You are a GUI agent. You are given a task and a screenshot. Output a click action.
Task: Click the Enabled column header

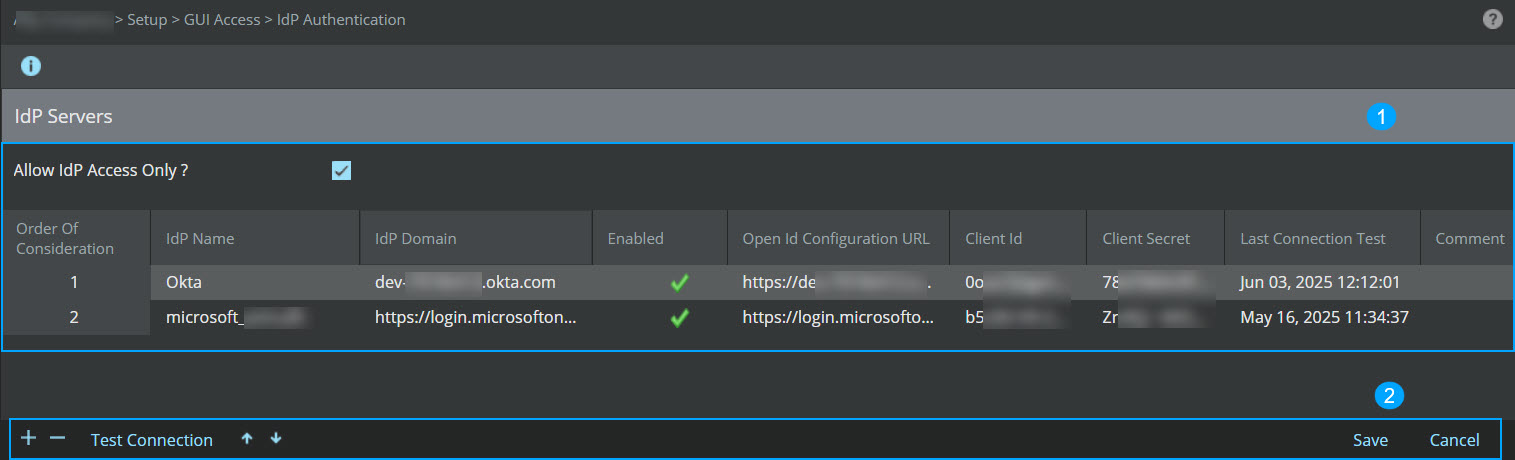point(660,238)
